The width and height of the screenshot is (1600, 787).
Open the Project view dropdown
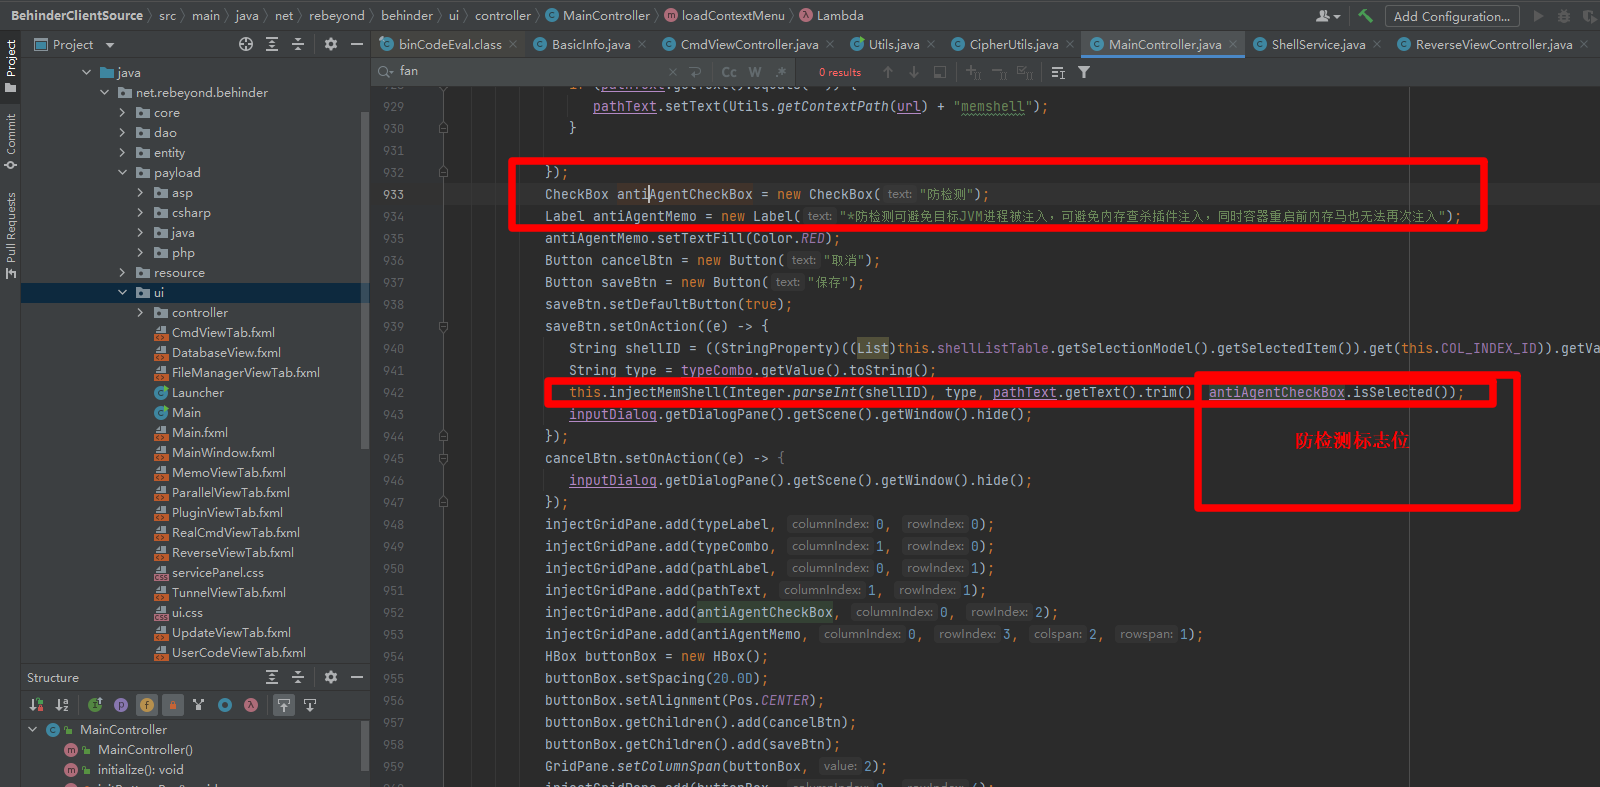tap(110, 45)
